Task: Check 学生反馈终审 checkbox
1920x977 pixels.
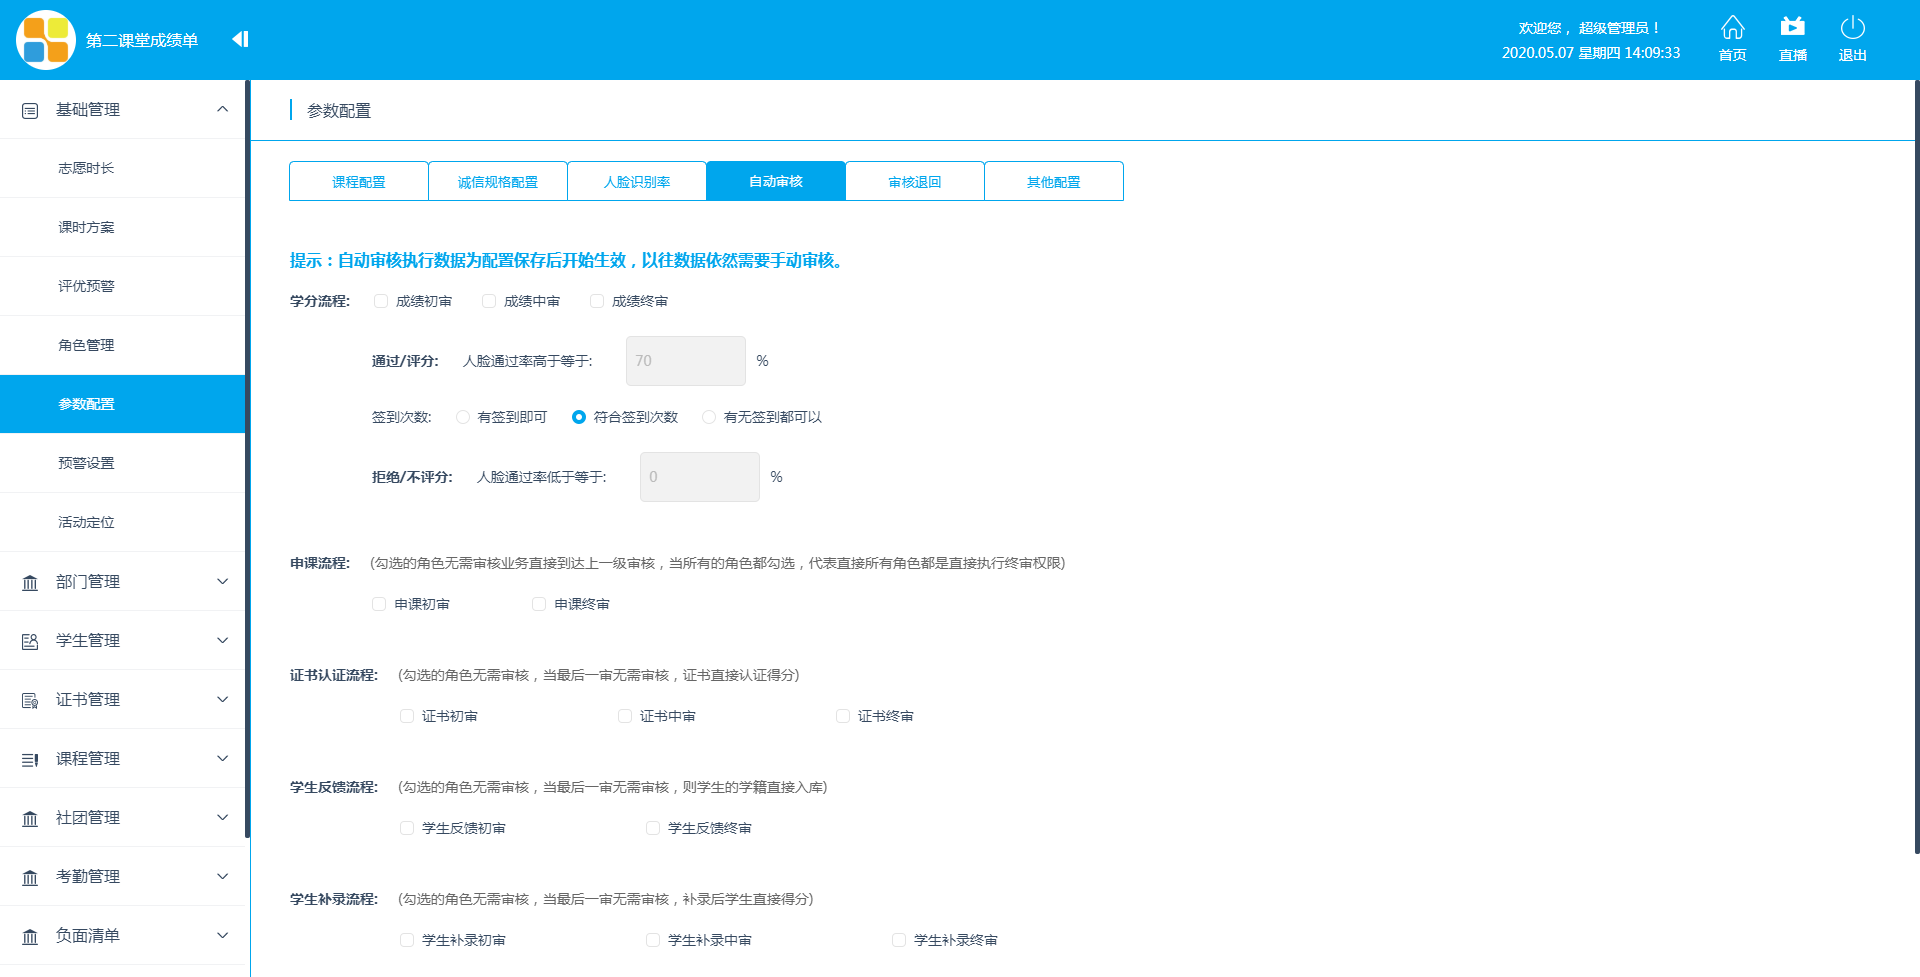Action: [653, 828]
